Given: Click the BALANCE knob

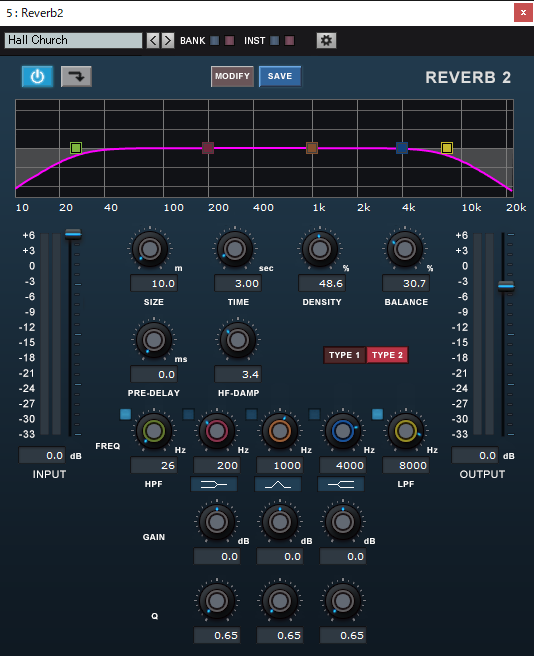Looking at the screenshot, I should tap(405, 249).
